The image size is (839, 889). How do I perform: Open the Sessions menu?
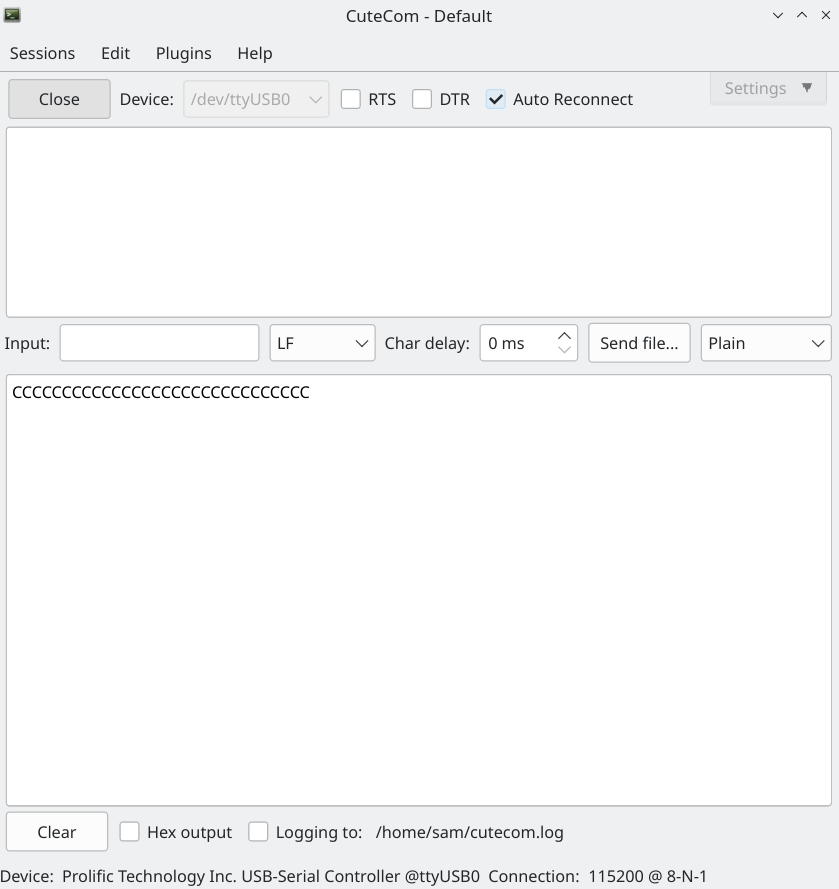coord(43,53)
